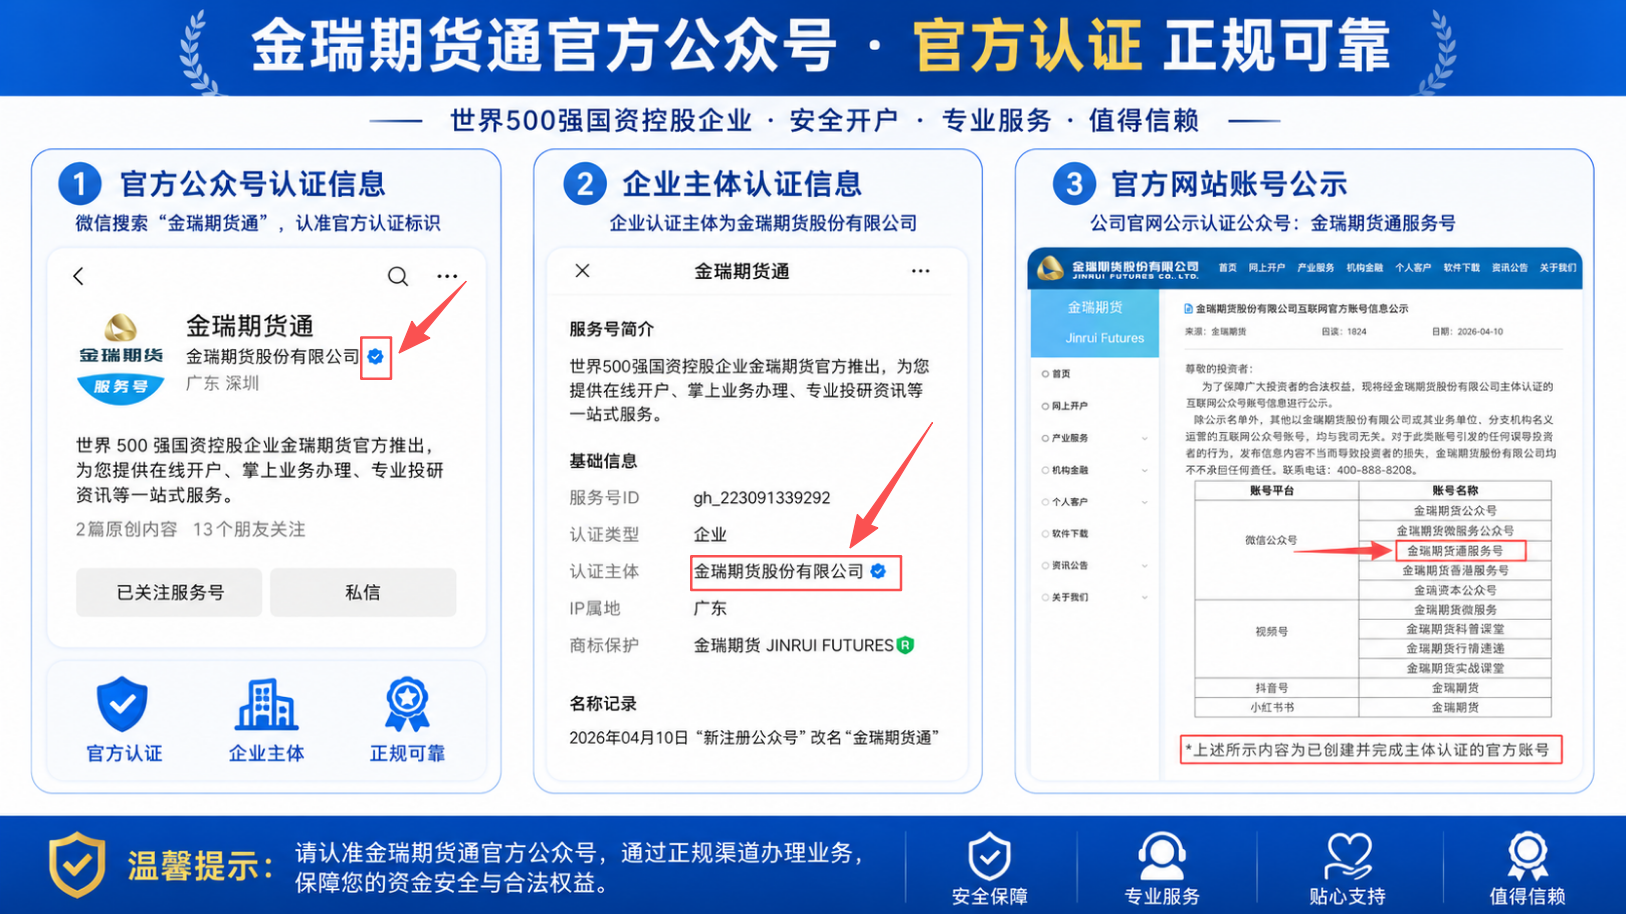Tap the back arrow on the official account profile

point(79,276)
